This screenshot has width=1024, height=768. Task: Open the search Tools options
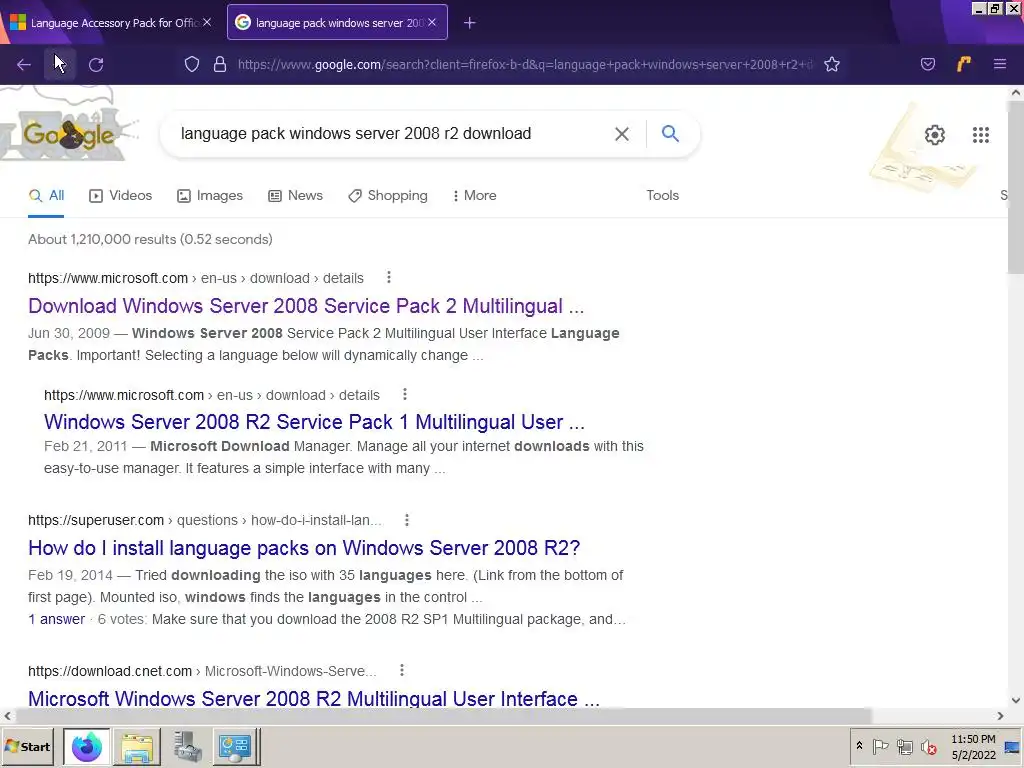click(x=662, y=195)
